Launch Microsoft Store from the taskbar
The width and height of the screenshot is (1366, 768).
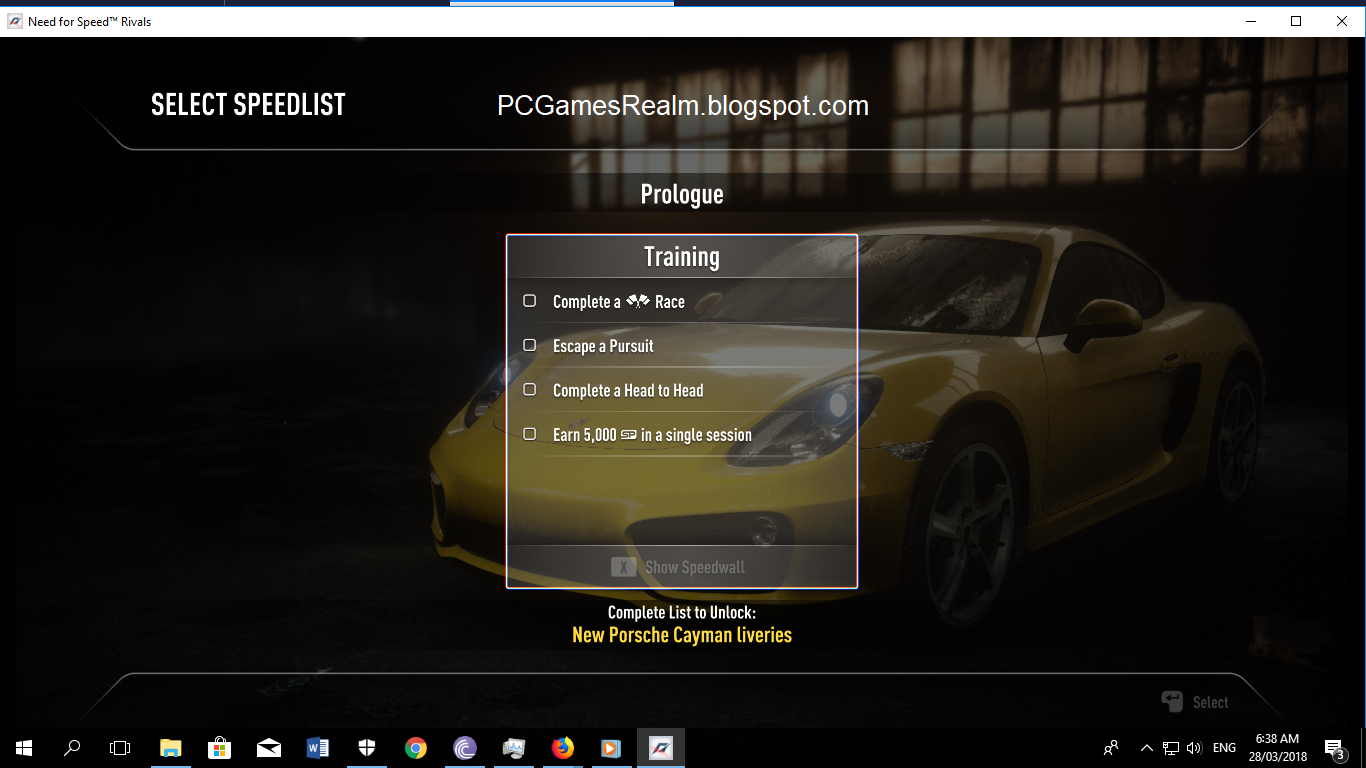pyautogui.click(x=220, y=748)
